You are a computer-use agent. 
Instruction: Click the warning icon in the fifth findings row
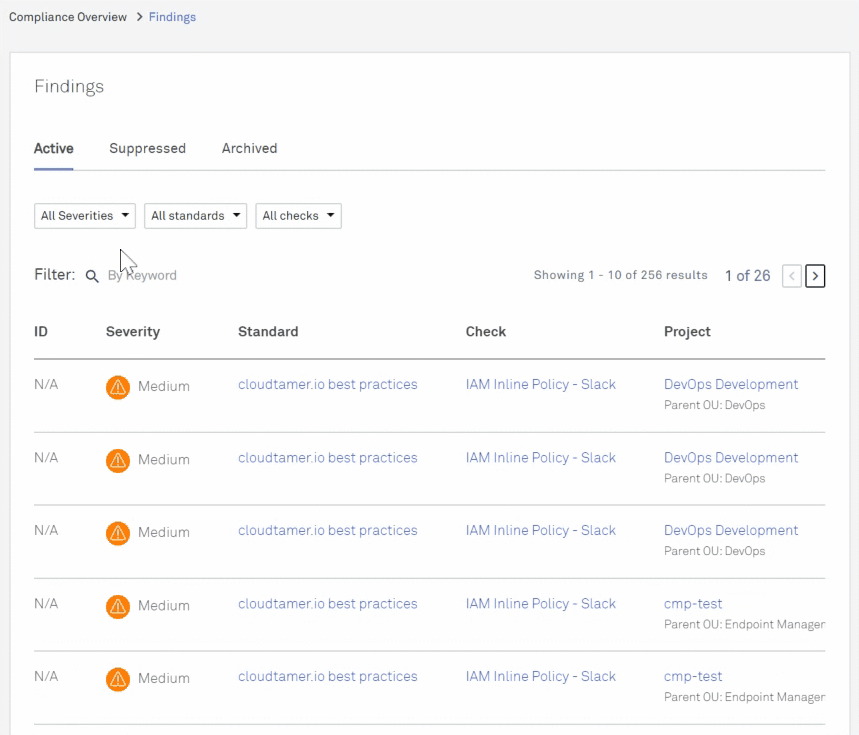coord(118,680)
